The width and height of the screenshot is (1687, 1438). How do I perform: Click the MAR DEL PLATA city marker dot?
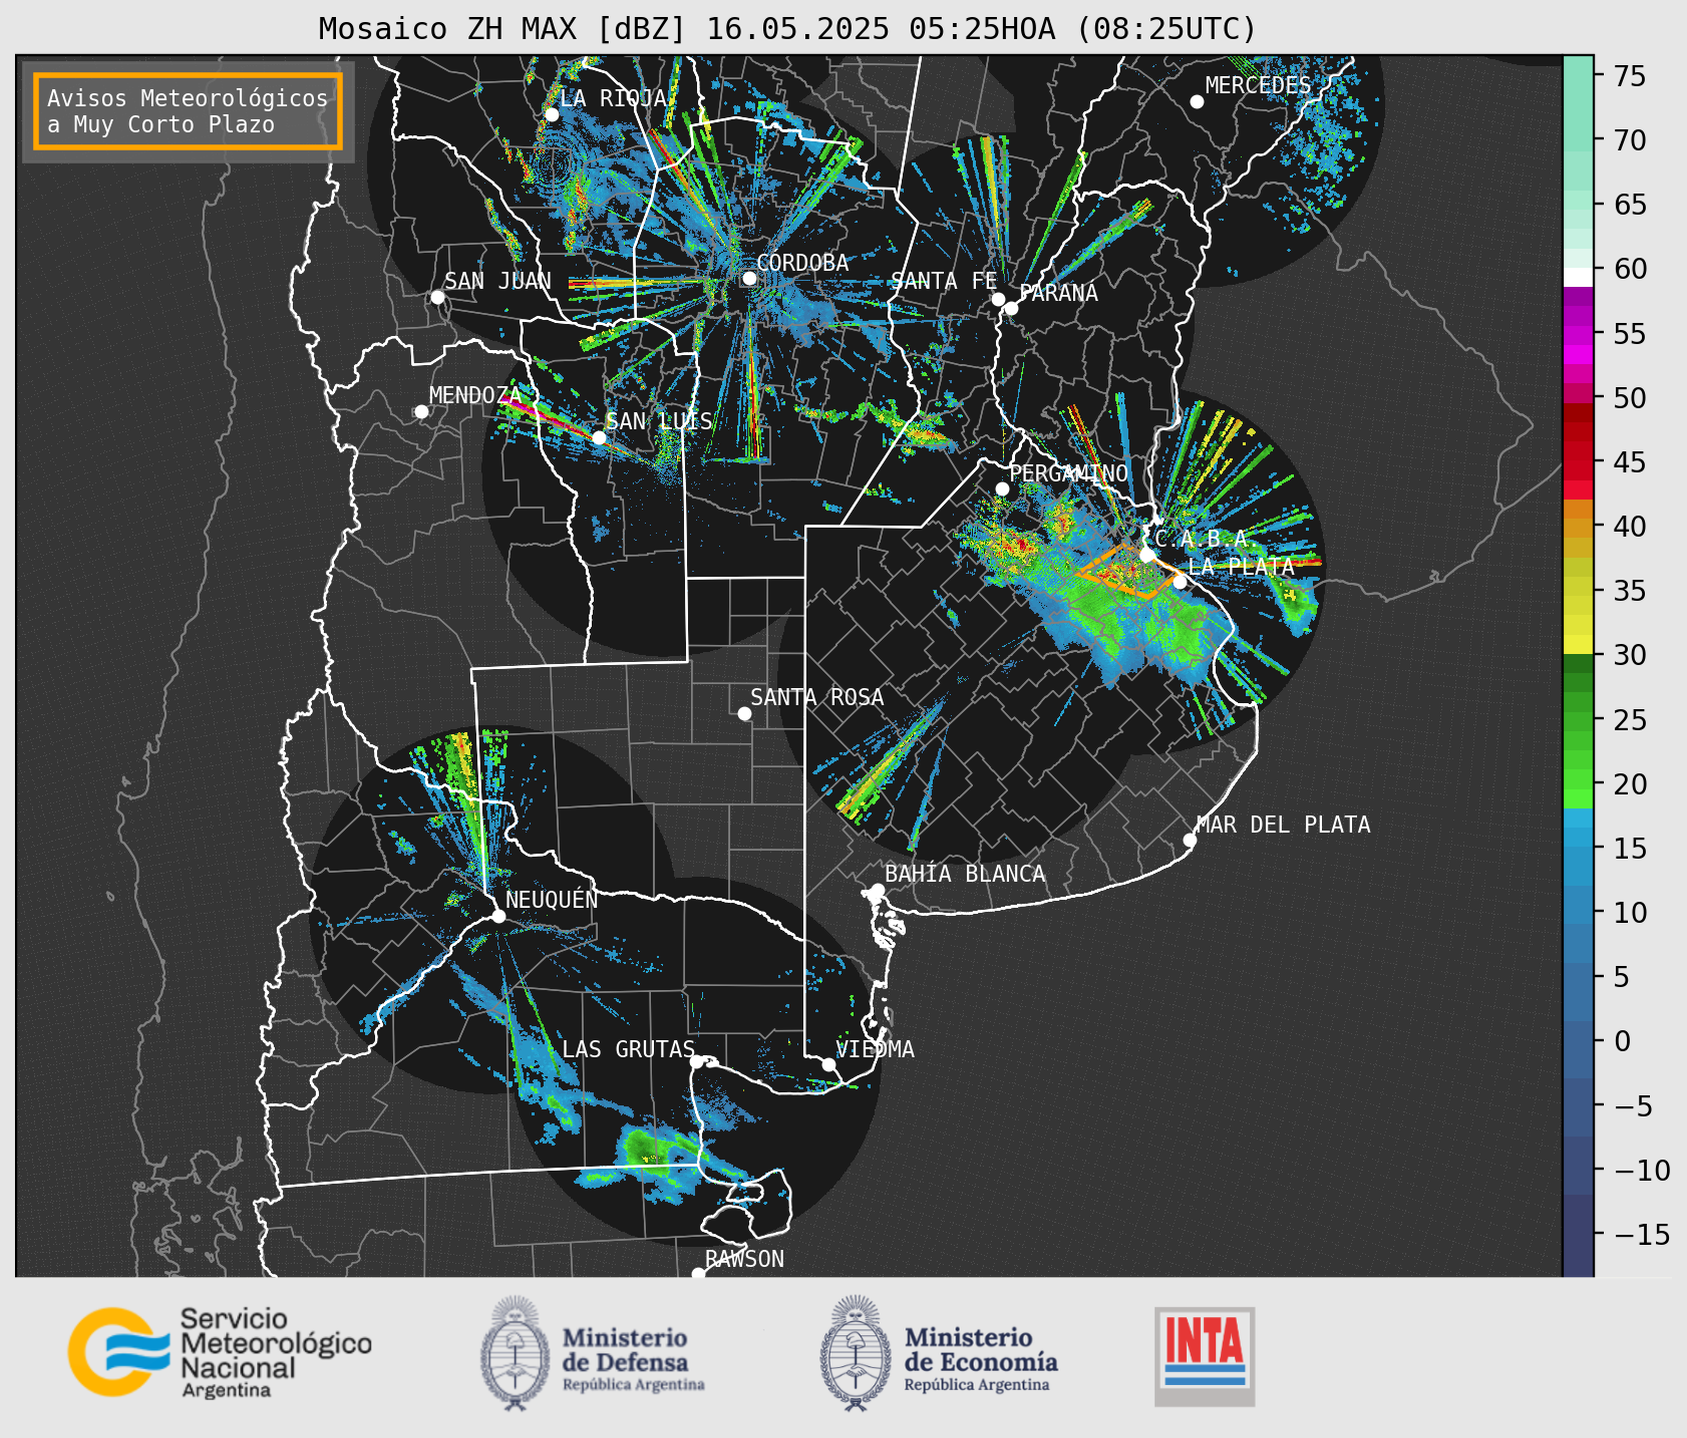tap(1190, 840)
